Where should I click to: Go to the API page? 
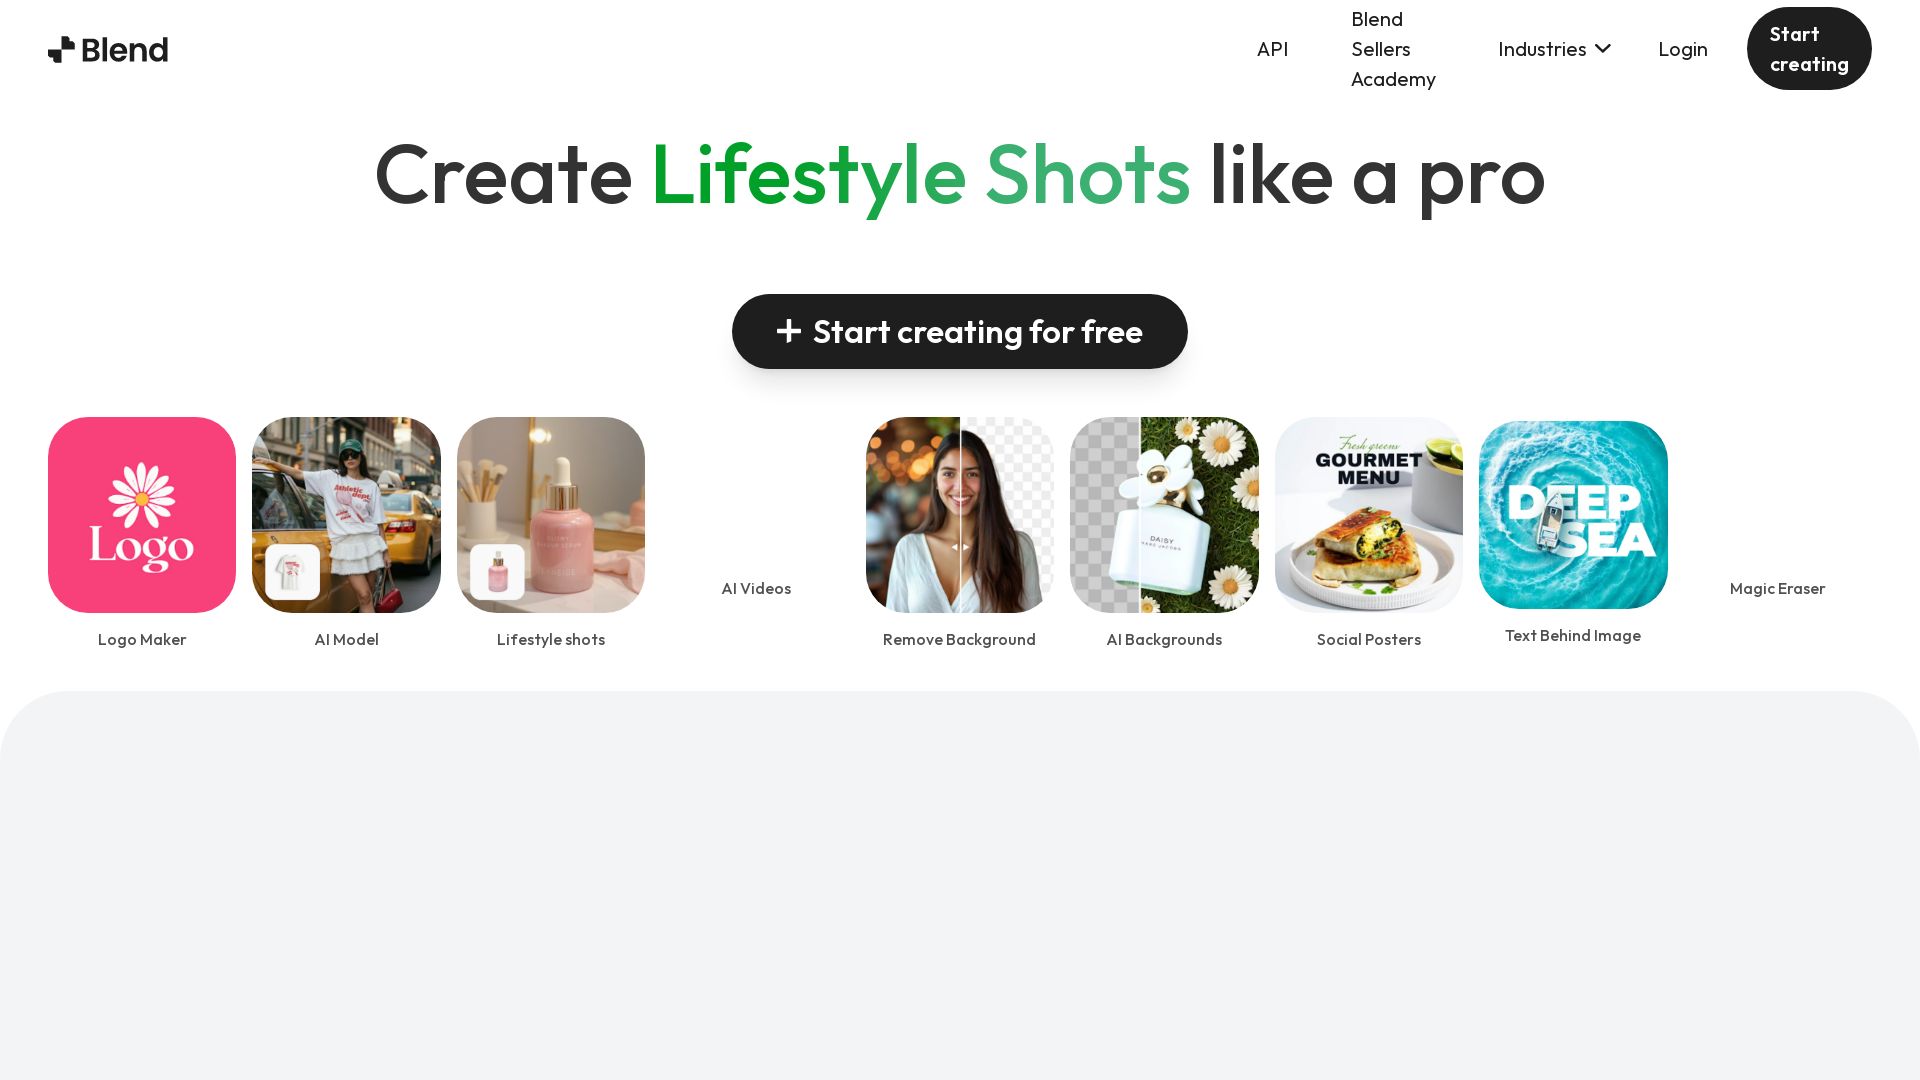1272,49
